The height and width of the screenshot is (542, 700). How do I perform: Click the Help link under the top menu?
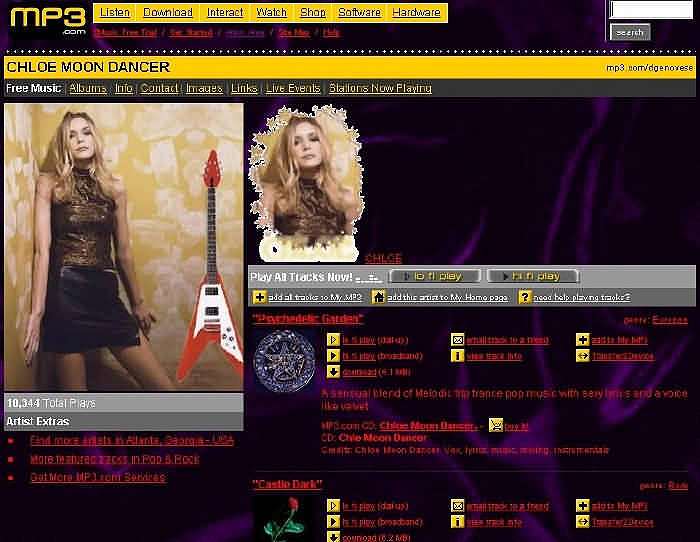331,33
